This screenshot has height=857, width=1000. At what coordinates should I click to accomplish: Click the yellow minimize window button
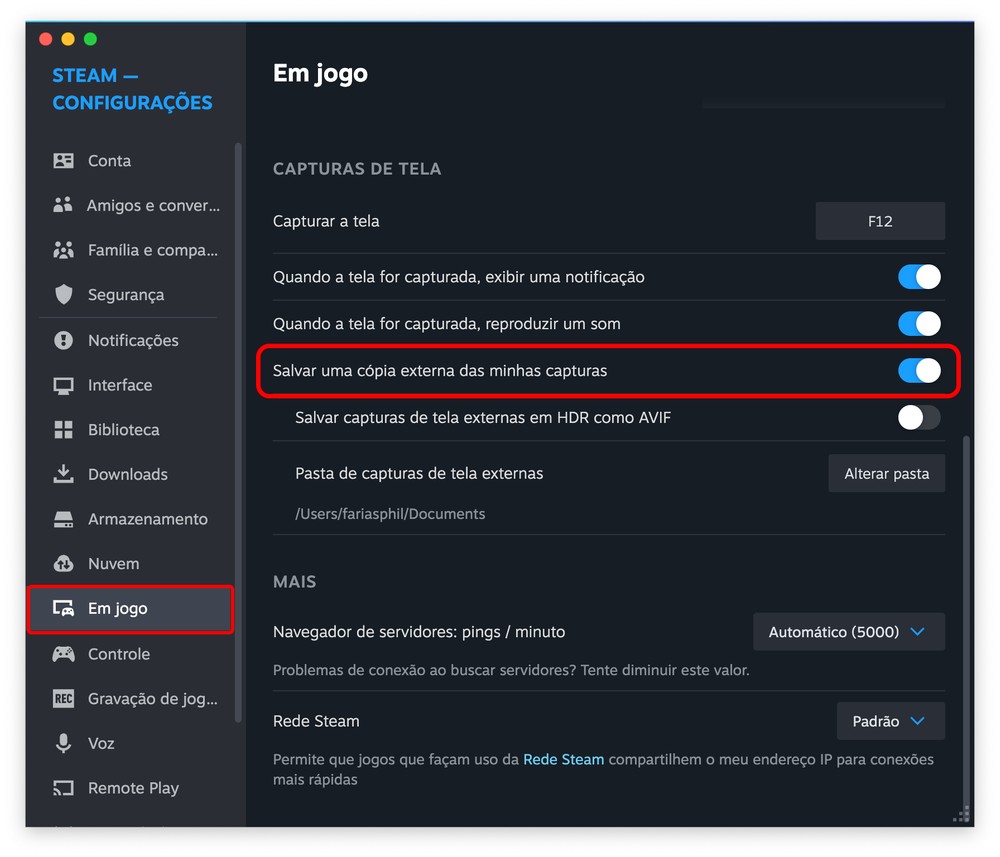pyautogui.click(x=68, y=40)
